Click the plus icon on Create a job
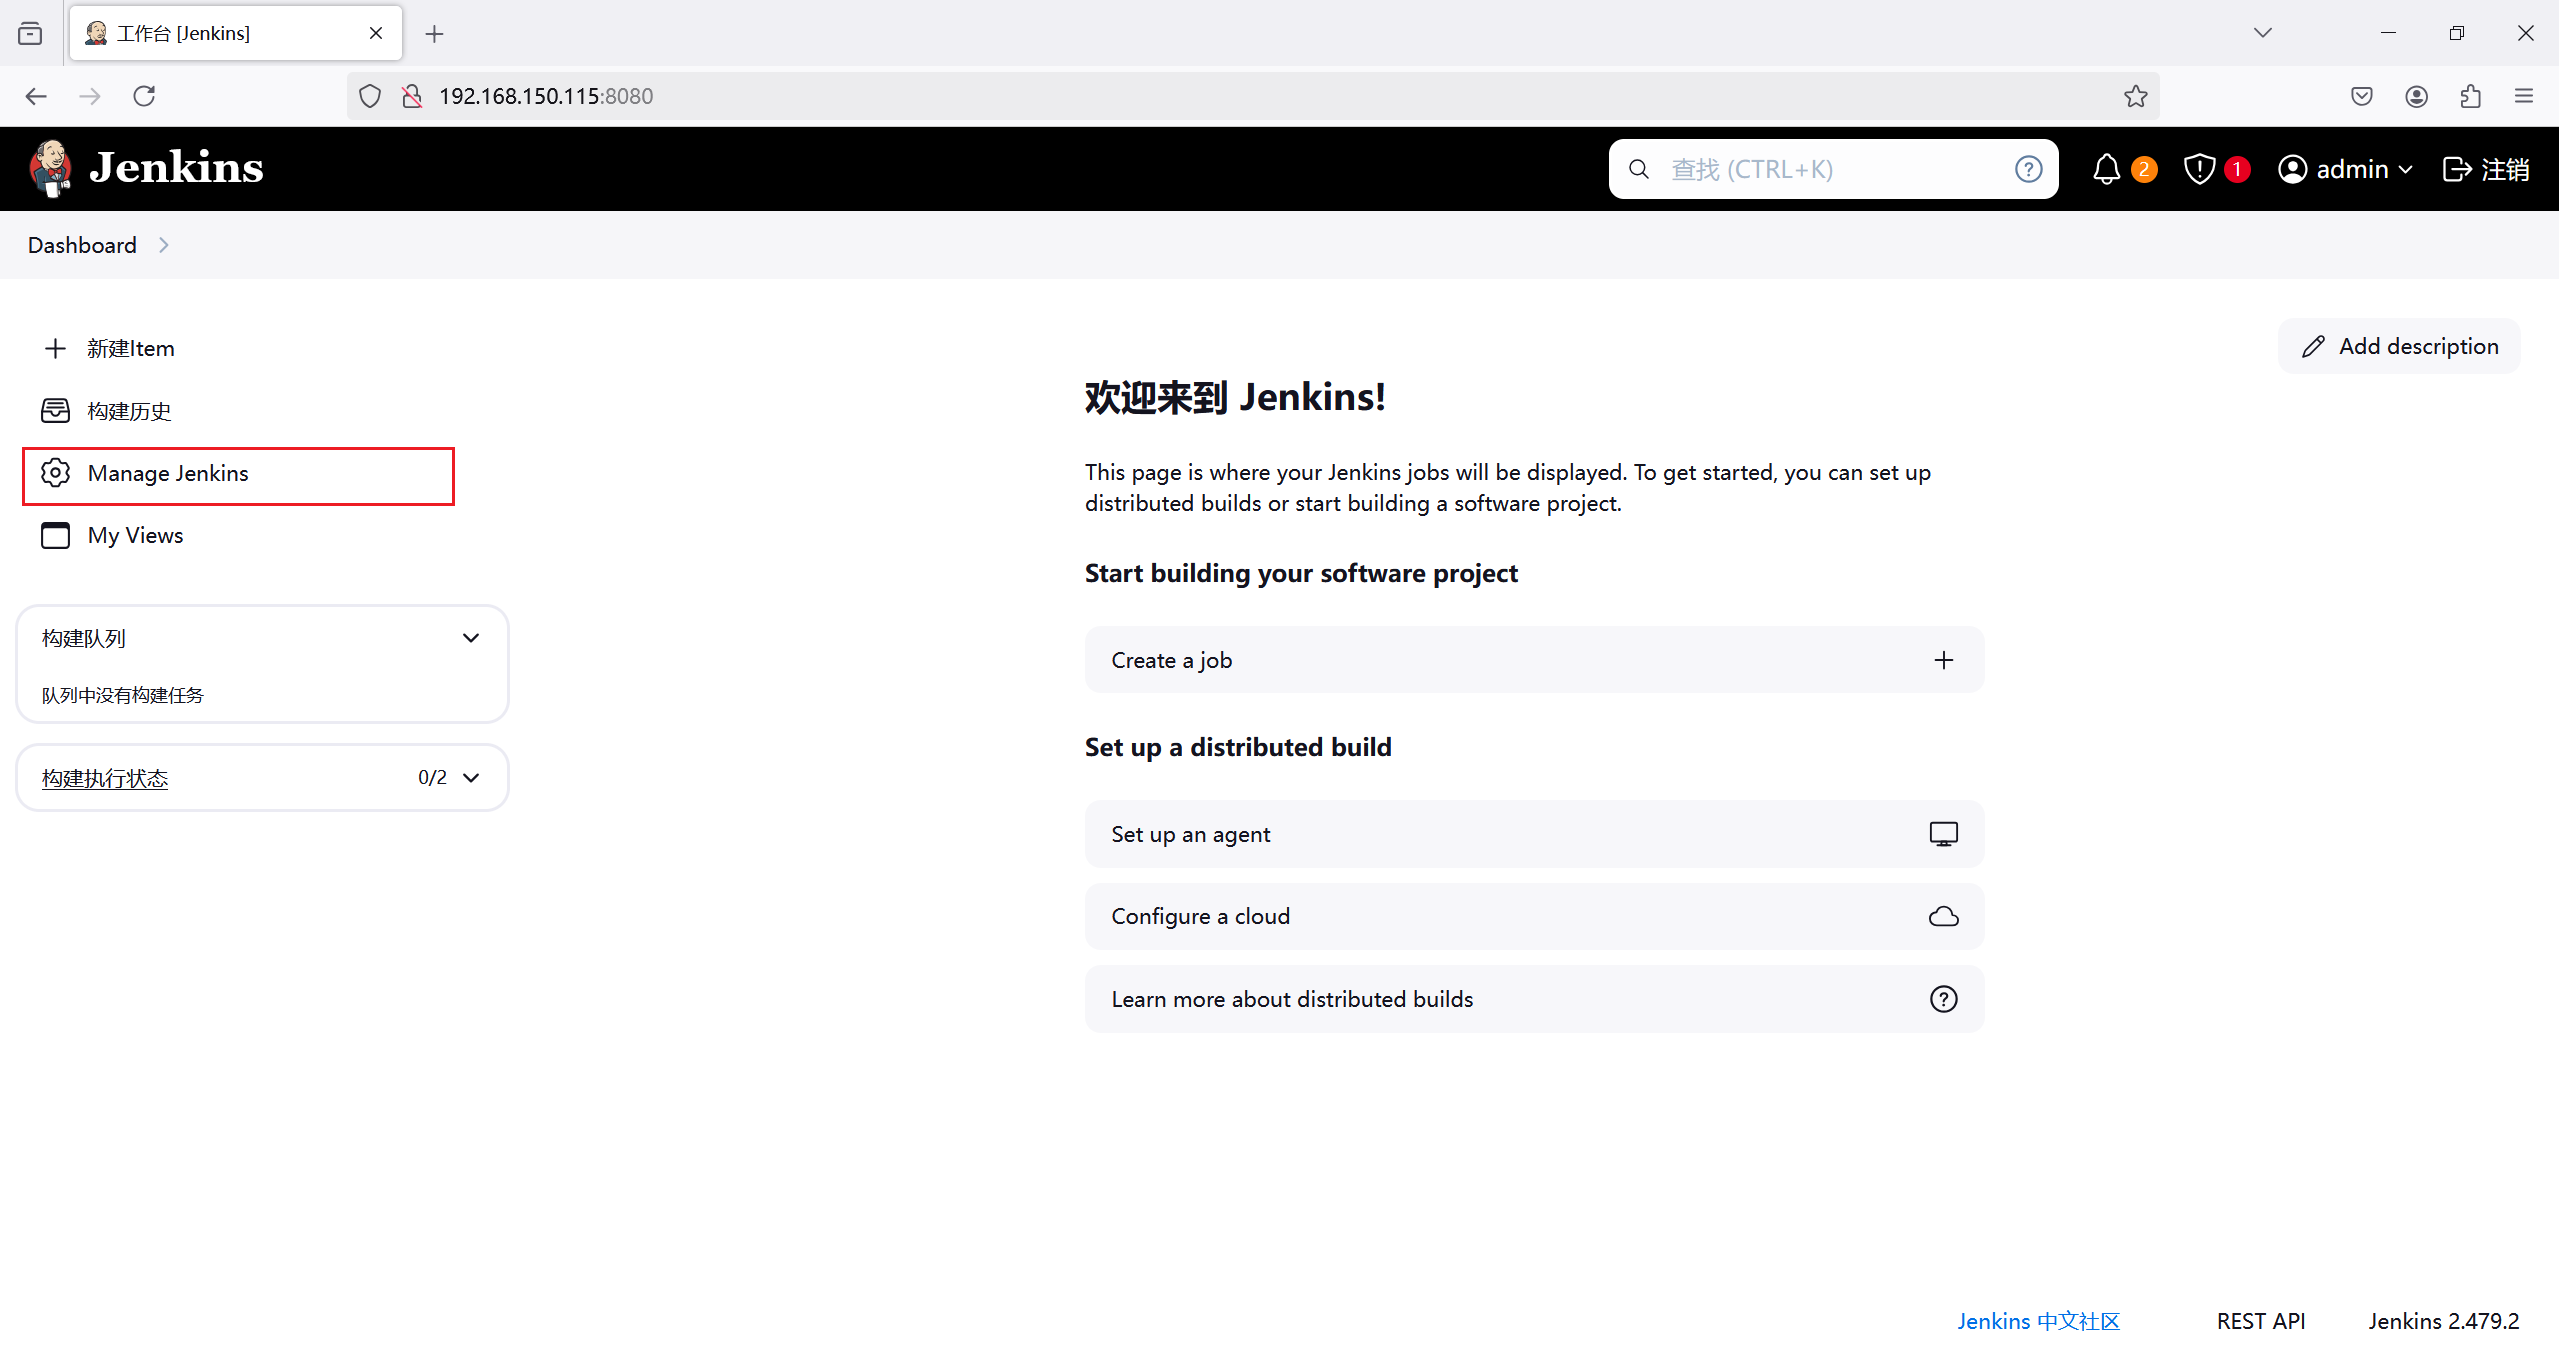The image size is (2559, 1366). (x=1943, y=660)
